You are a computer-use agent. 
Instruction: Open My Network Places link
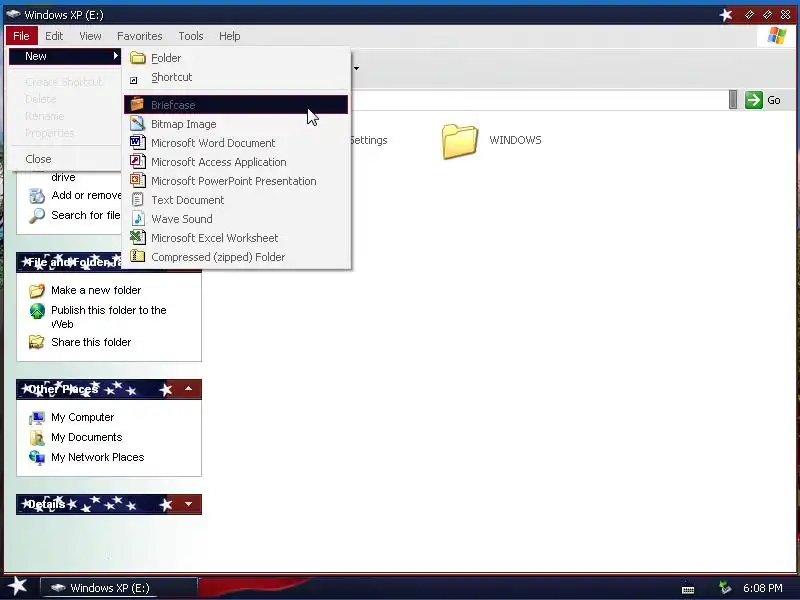(x=97, y=457)
